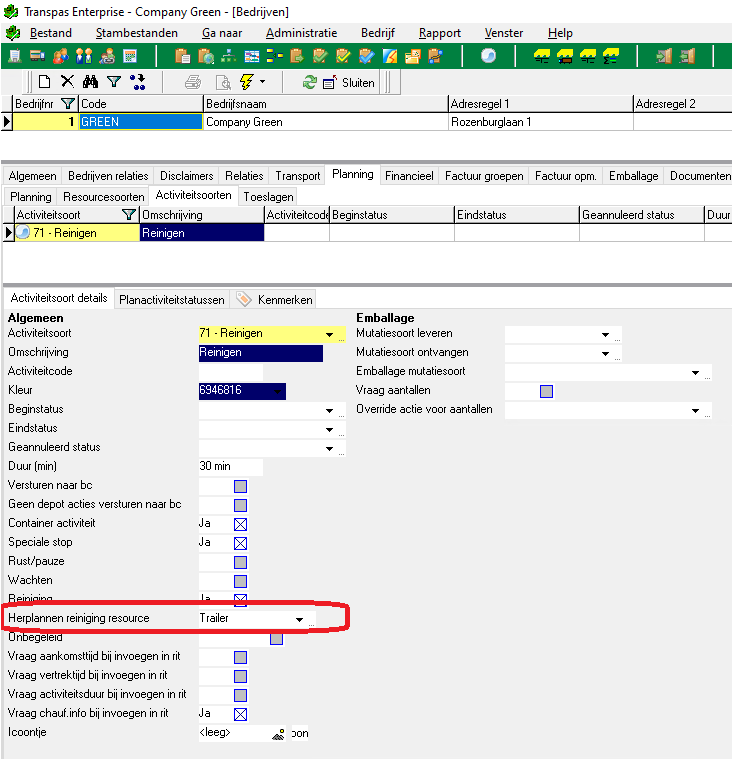Open the Activiteitsoort dropdown showing 71 - Reinigen

click(329, 334)
